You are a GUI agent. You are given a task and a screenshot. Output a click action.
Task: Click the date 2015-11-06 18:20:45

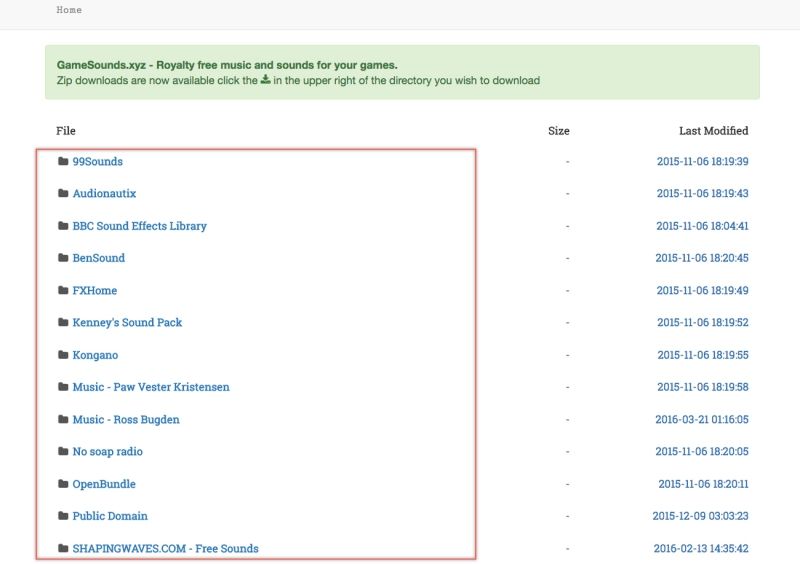[x=702, y=258]
